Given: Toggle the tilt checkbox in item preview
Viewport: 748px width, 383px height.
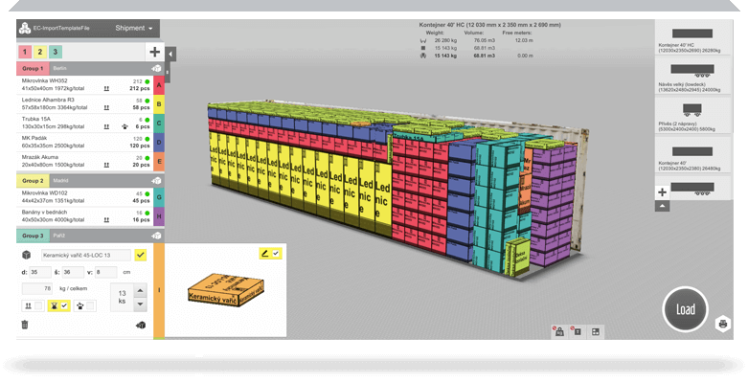Looking at the screenshot, I should click(276, 254).
